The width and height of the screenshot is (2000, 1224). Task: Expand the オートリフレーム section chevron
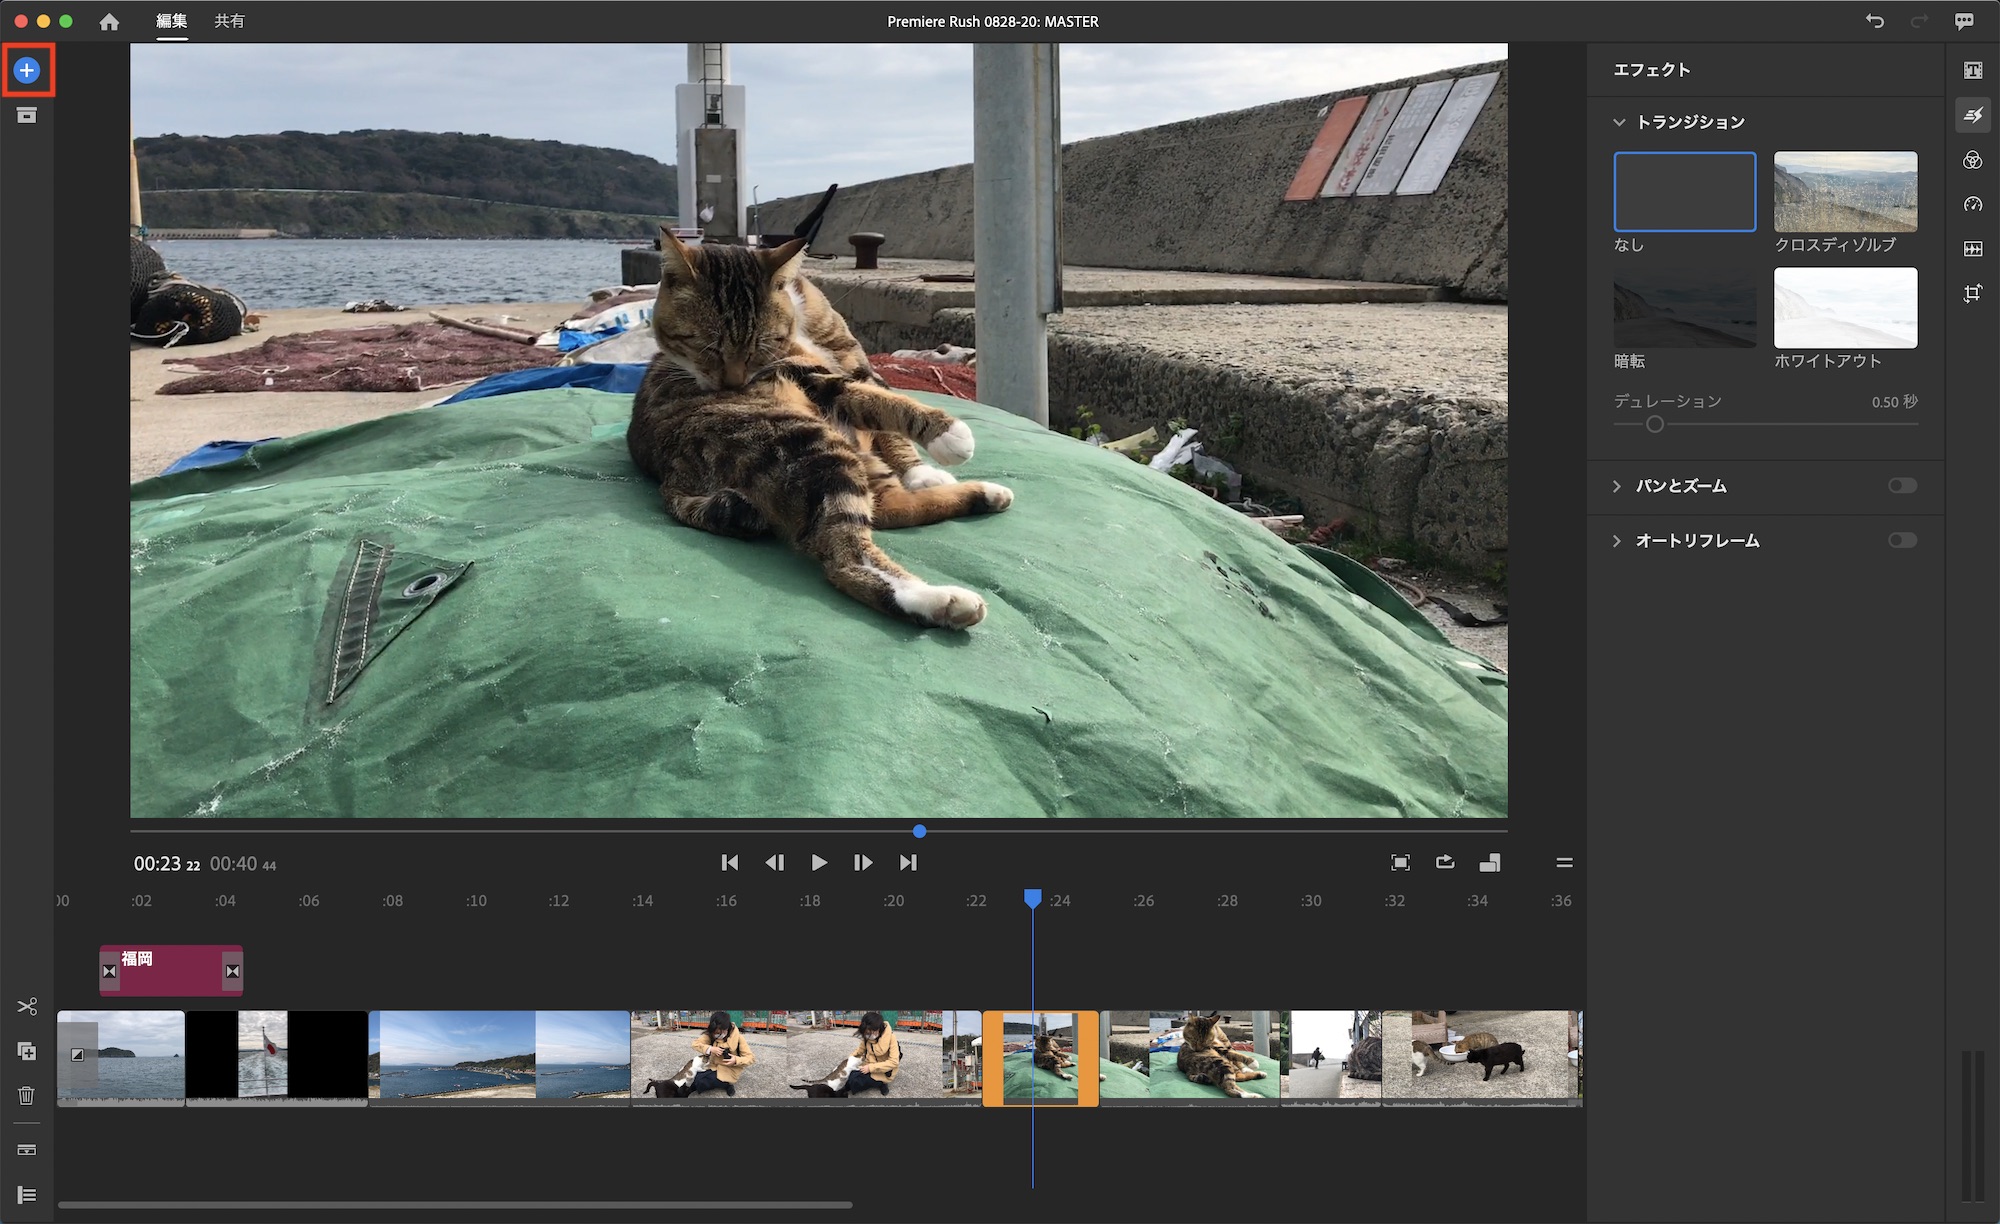coord(1618,541)
